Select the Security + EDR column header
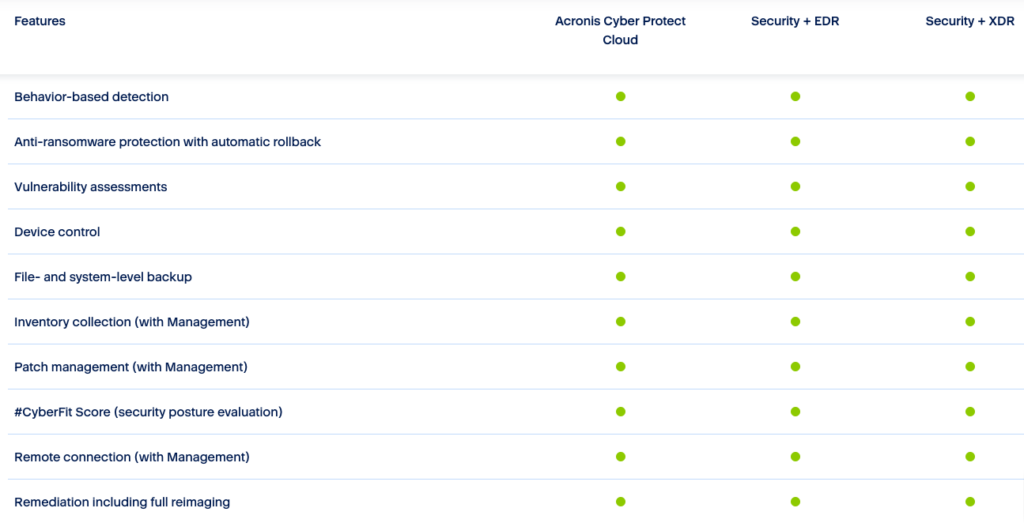The height and width of the screenshot is (523, 1024). coord(795,21)
